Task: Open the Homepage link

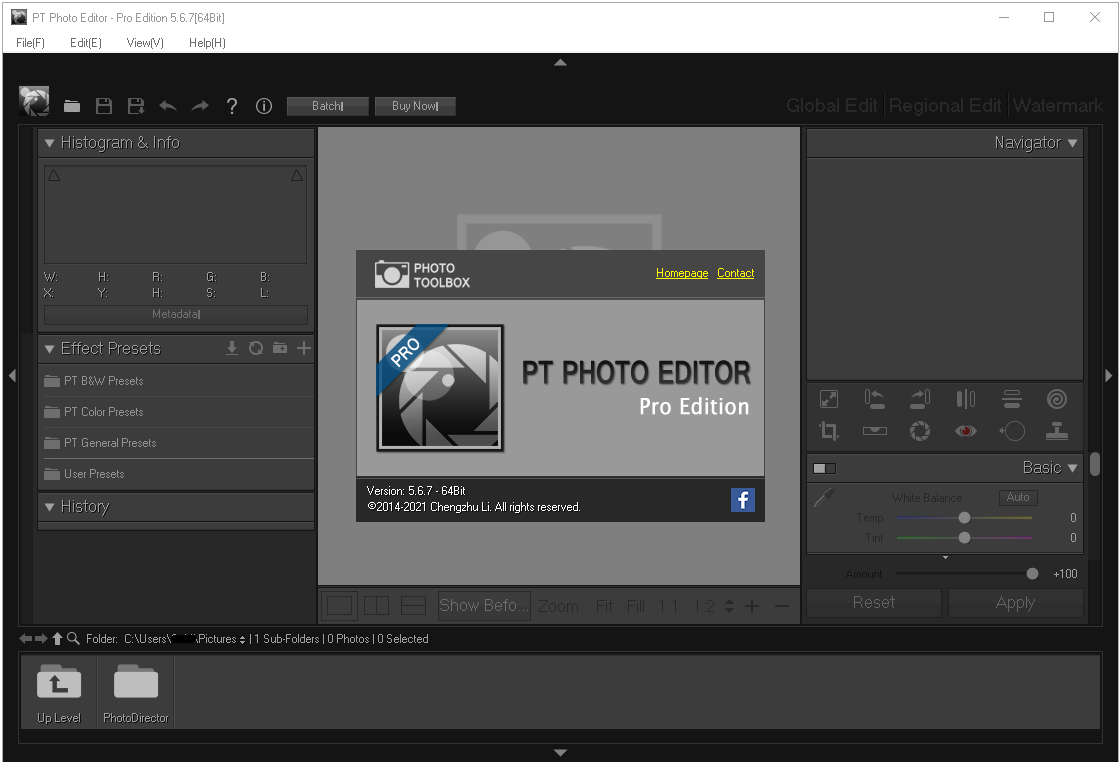Action: (682, 273)
